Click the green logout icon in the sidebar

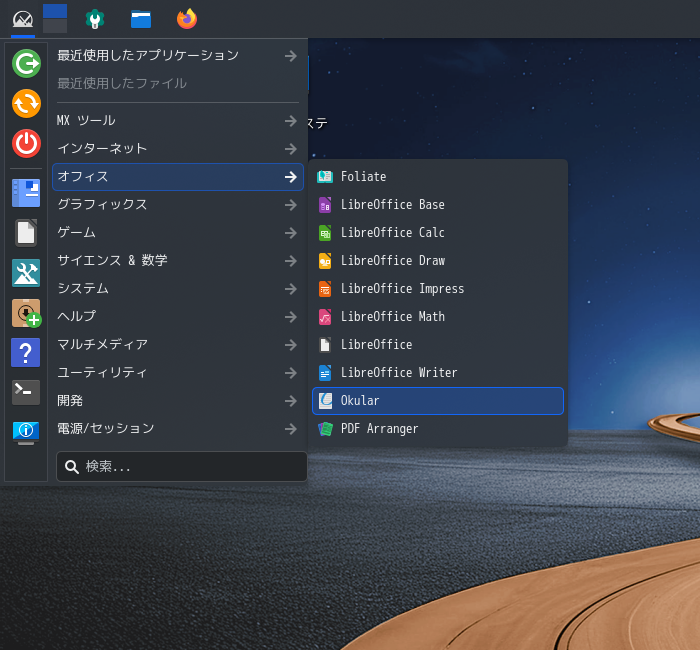[26, 63]
